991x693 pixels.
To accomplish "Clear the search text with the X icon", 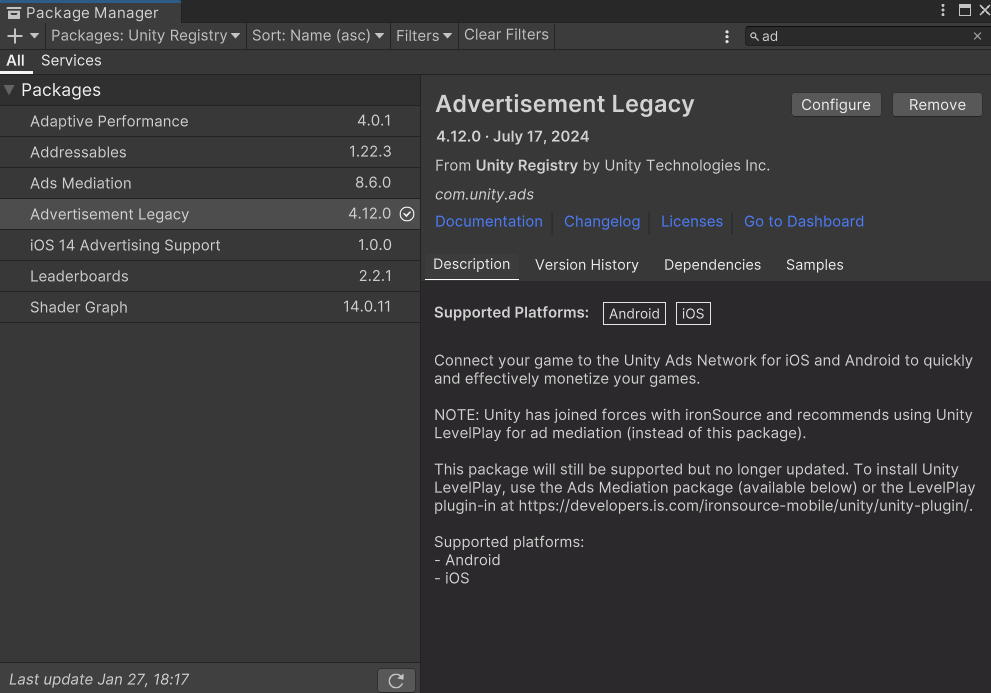I will (977, 37).
